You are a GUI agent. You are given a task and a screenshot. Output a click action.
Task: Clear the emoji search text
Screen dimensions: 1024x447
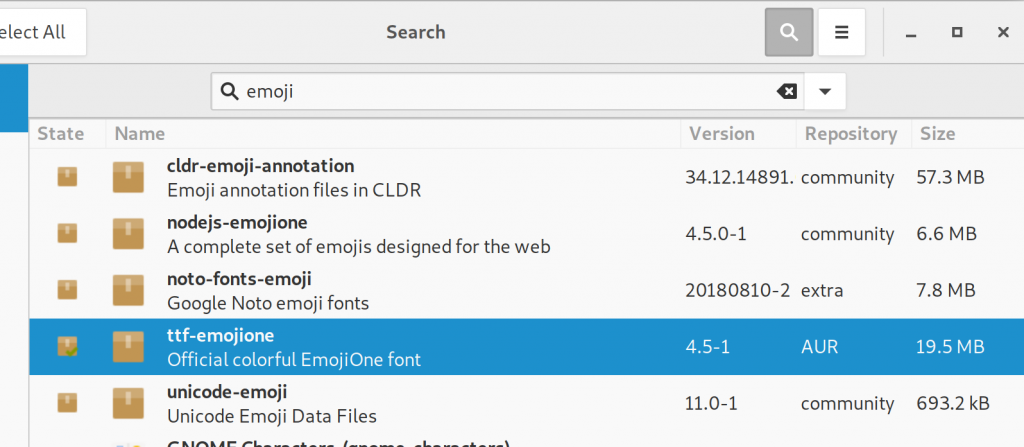pyautogui.click(x=787, y=91)
